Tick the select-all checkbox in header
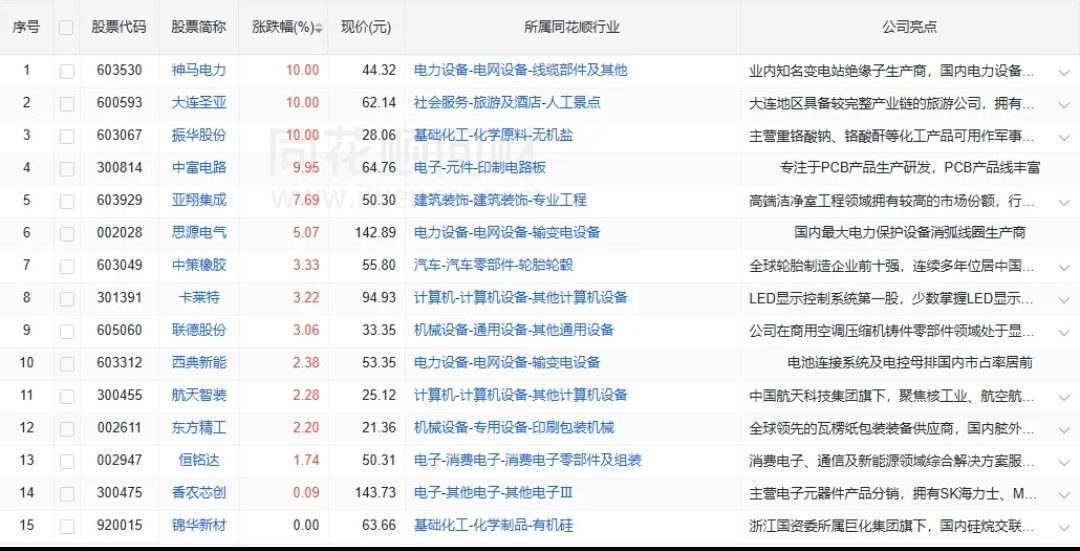 [x=66, y=28]
